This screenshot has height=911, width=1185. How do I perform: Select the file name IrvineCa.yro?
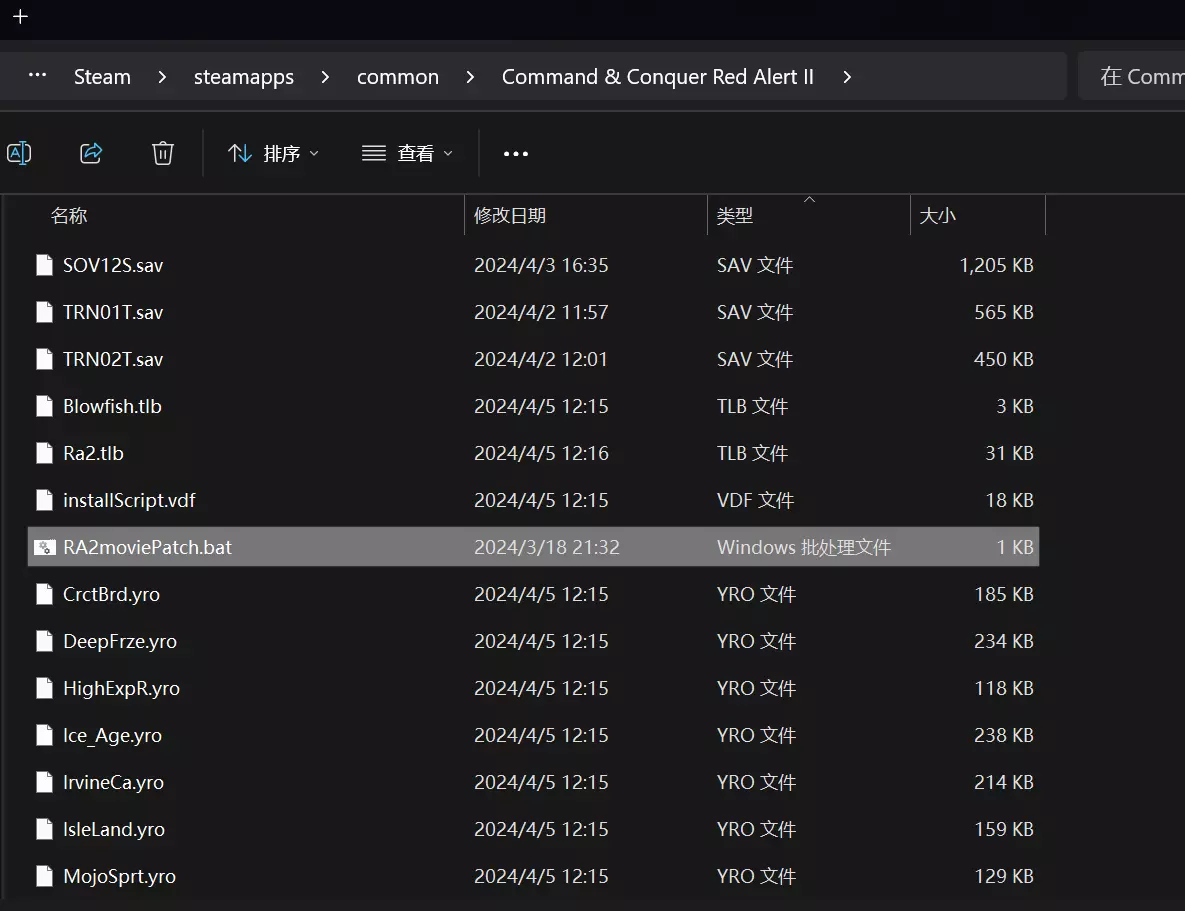[x=113, y=782]
